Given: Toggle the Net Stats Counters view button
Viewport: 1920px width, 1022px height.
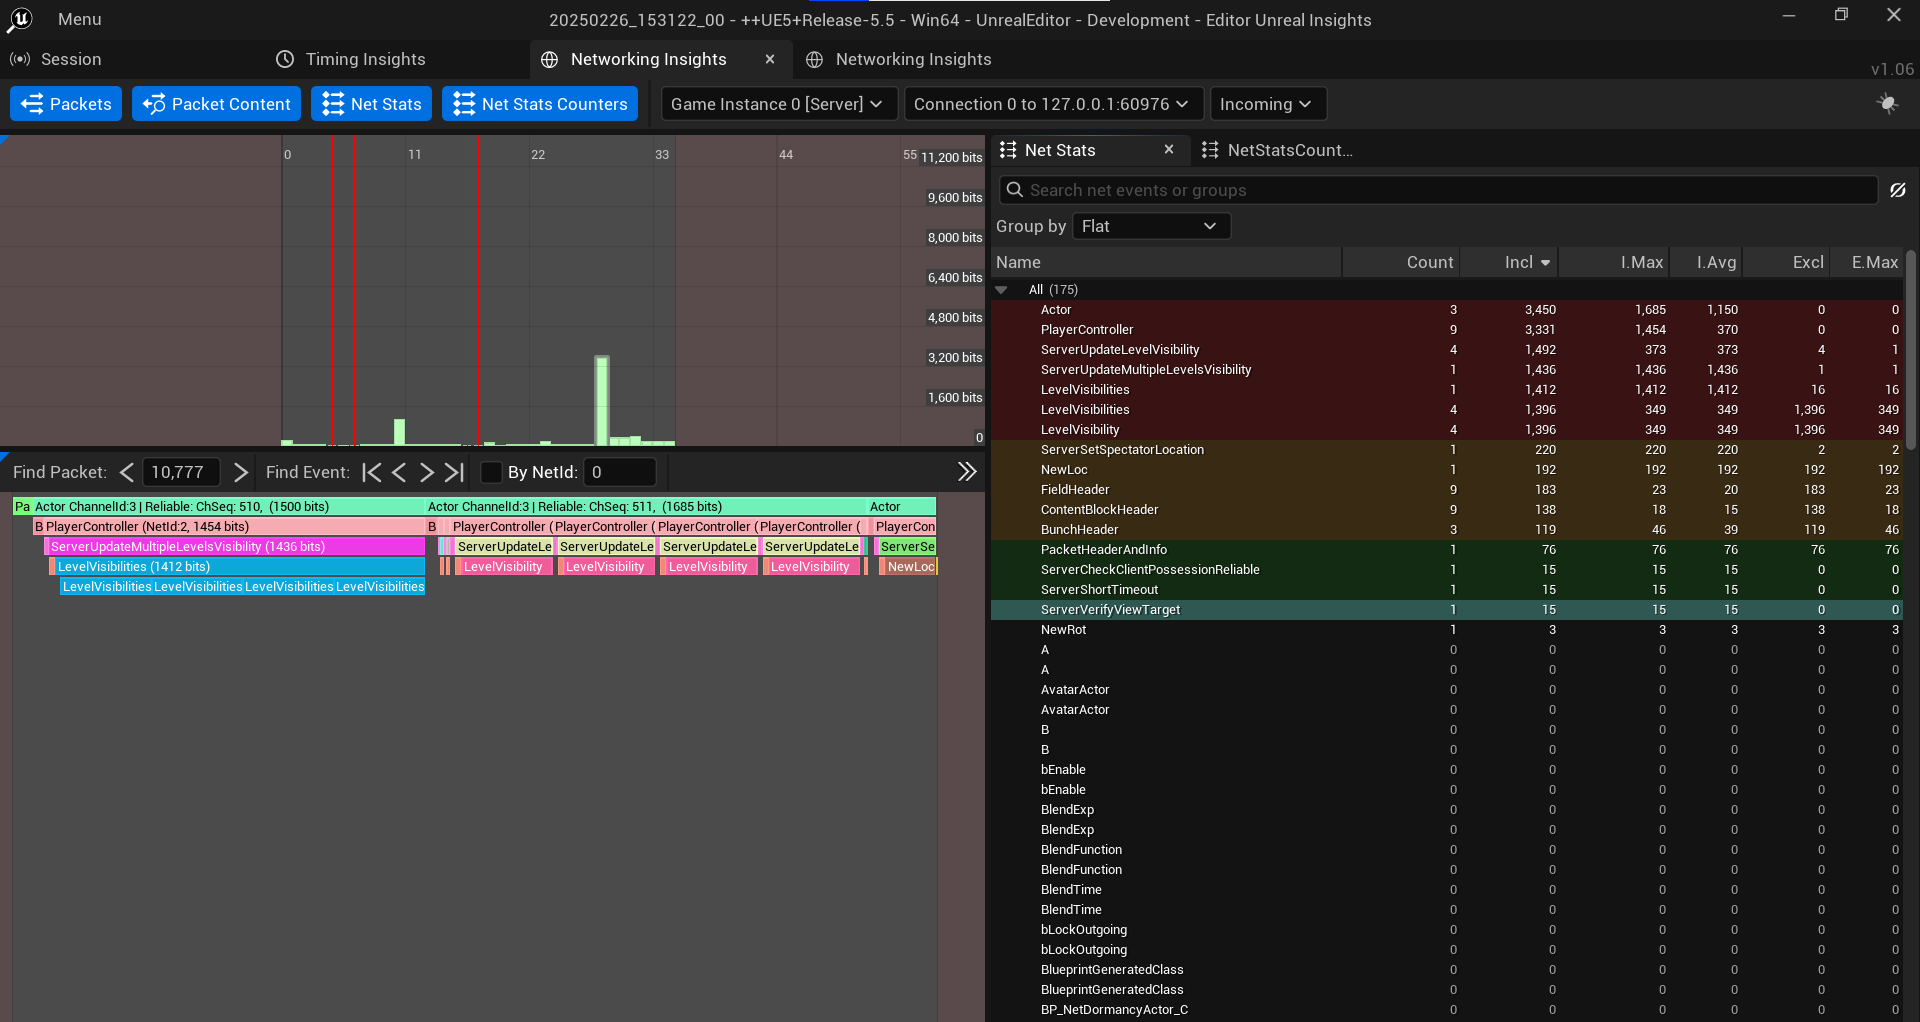Looking at the screenshot, I should click(540, 104).
